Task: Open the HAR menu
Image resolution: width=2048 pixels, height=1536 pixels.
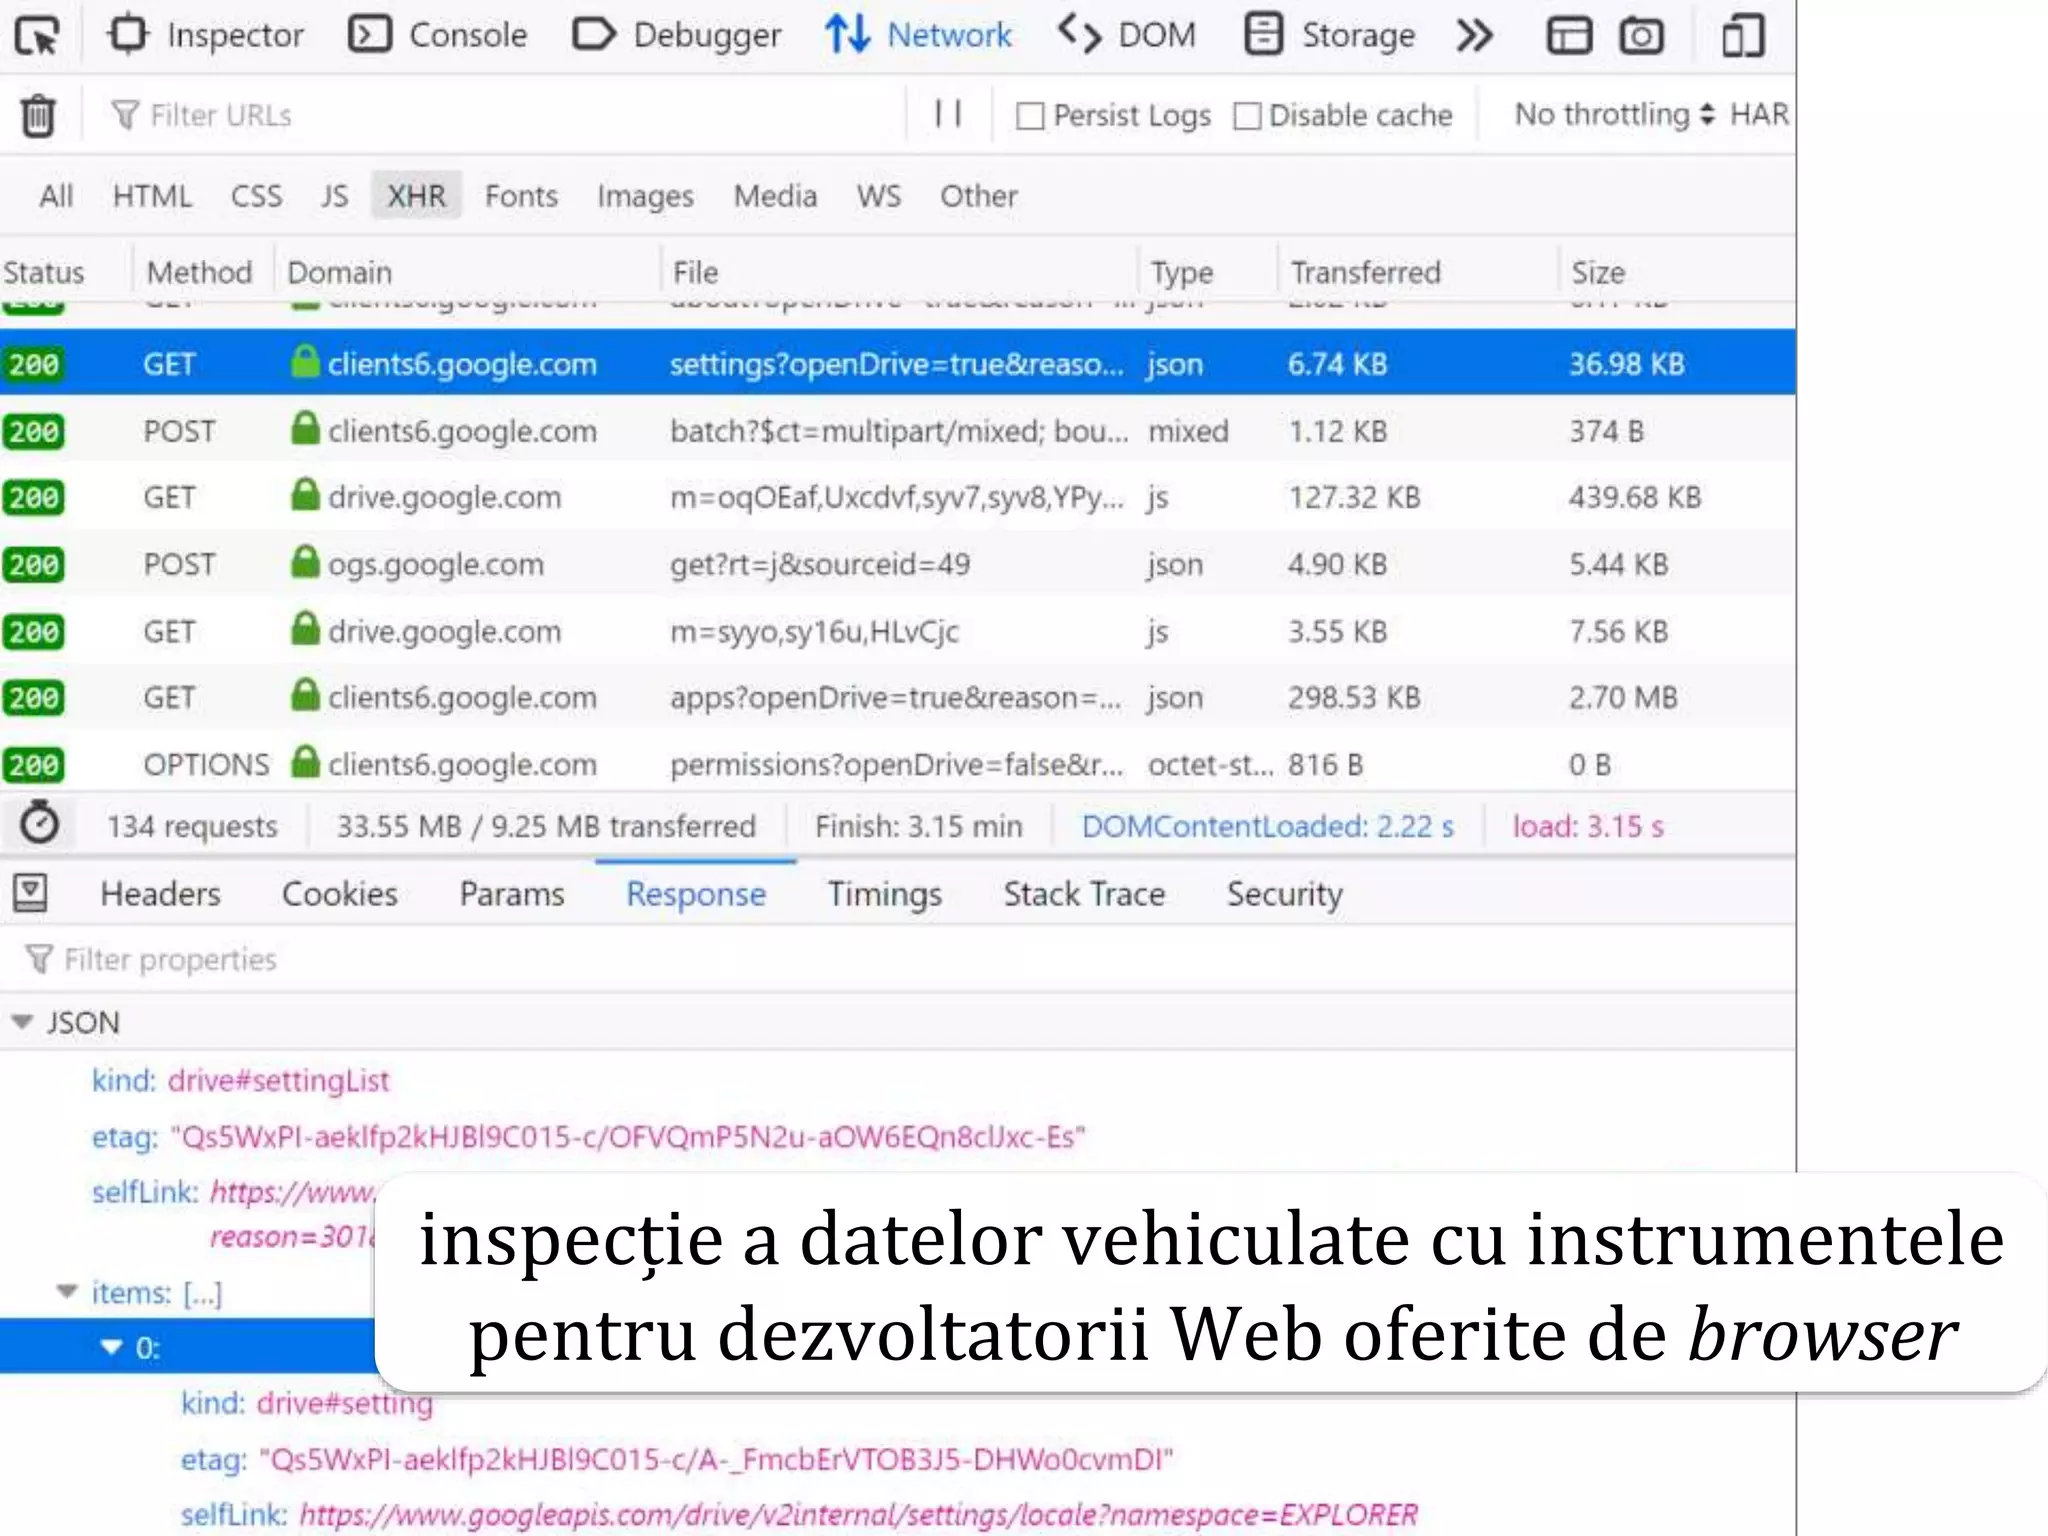Action: 1759,114
